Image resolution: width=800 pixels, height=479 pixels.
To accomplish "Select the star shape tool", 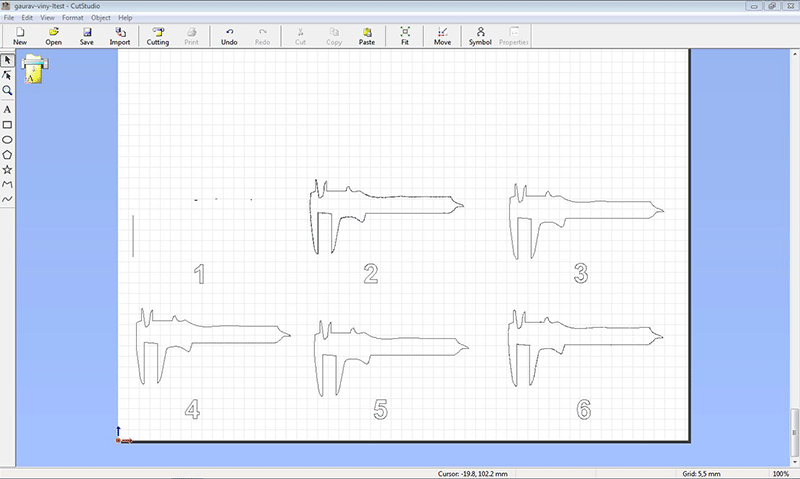I will pos(7,169).
